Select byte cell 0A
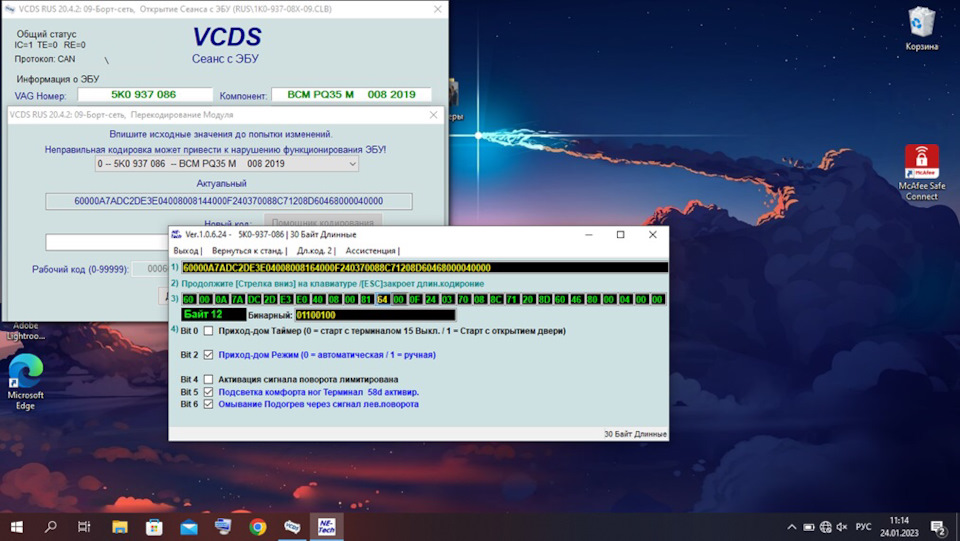This screenshot has height=541, width=960. pyautogui.click(x=221, y=299)
